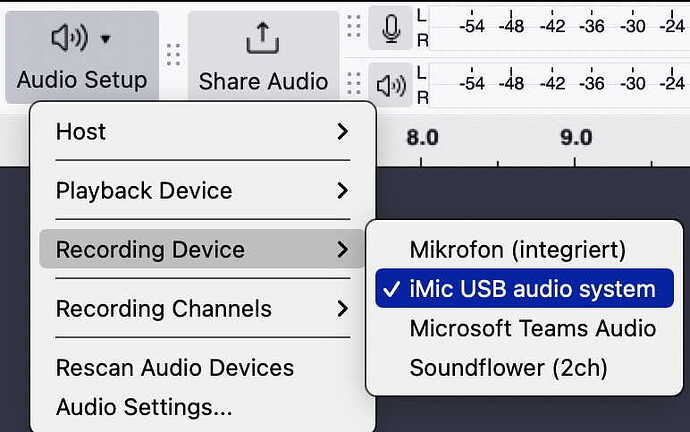Choose Rescan Audio Devices
The height and width of the screenshot is (432, 690).
(x=175, y=367)
